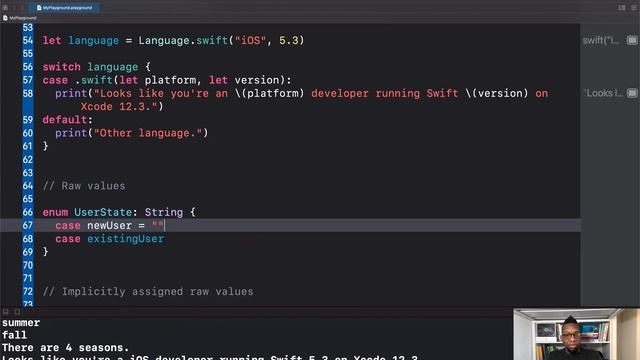This screenshot has height=360, width=640.
Task: Click the 'UserState' enum name
Action: click(102, 212)
